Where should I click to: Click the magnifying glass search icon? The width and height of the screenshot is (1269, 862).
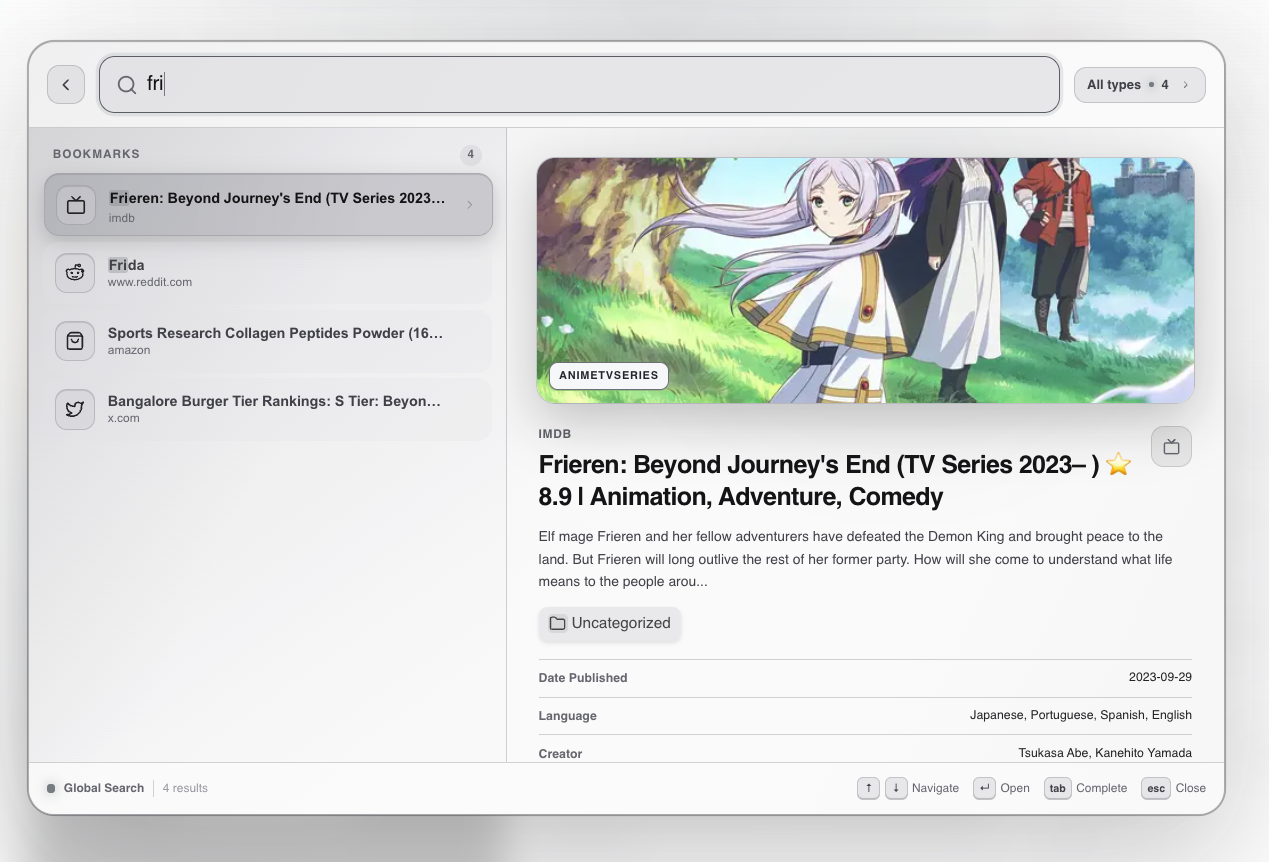pos(127,85)
